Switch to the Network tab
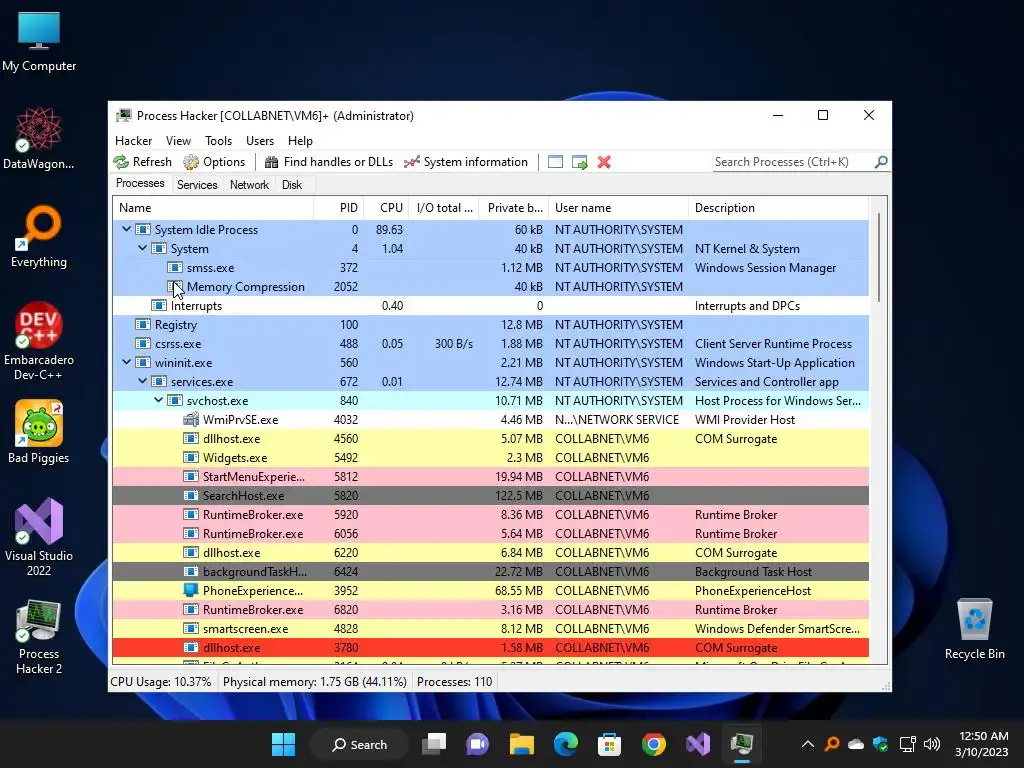The width and height of the screenshot is (1024, 768). [x=249, y=185]
